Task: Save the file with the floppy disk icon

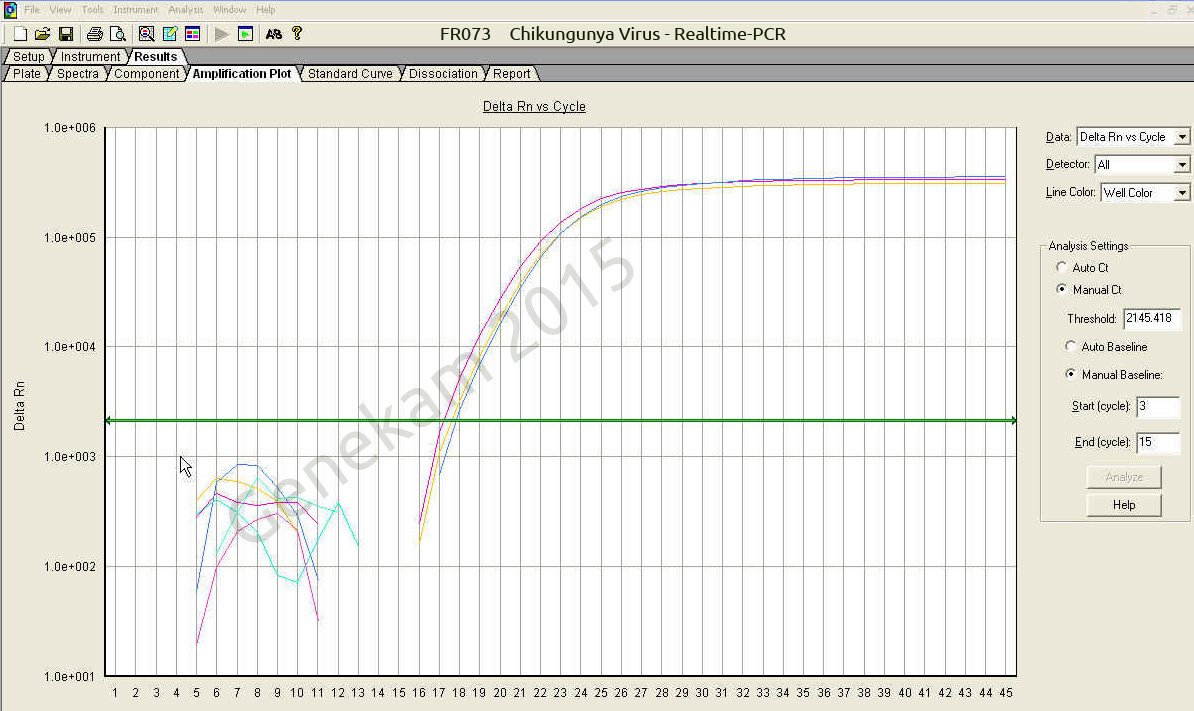Action: pos(66,34)
